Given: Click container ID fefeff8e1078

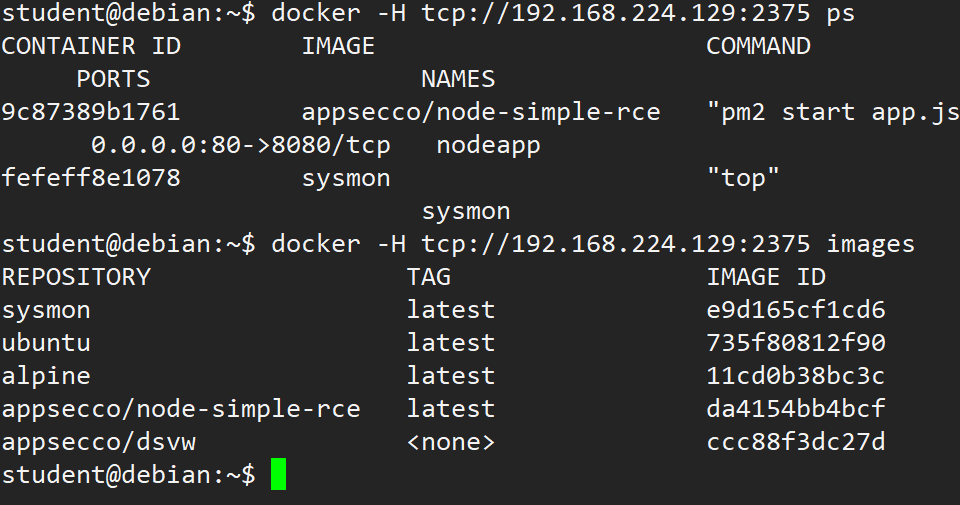Looking at the screenshot, I should [91, 178].
